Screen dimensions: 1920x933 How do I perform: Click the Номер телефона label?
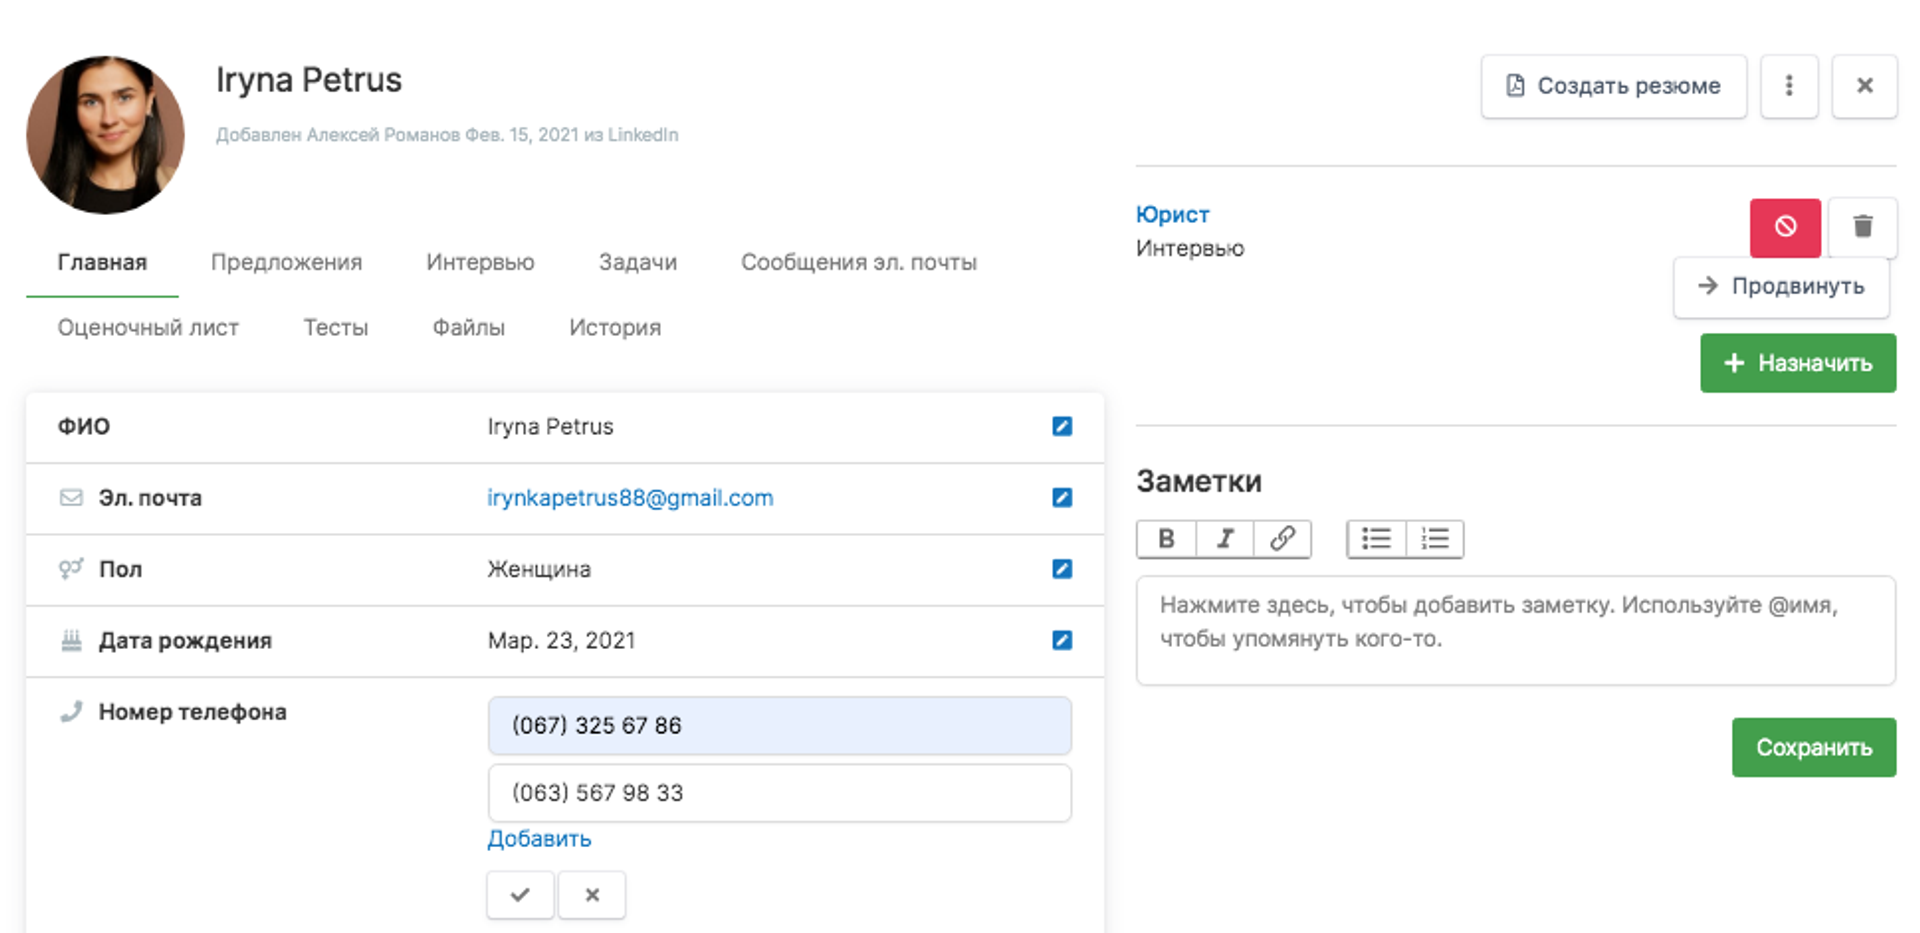(192, 712)
